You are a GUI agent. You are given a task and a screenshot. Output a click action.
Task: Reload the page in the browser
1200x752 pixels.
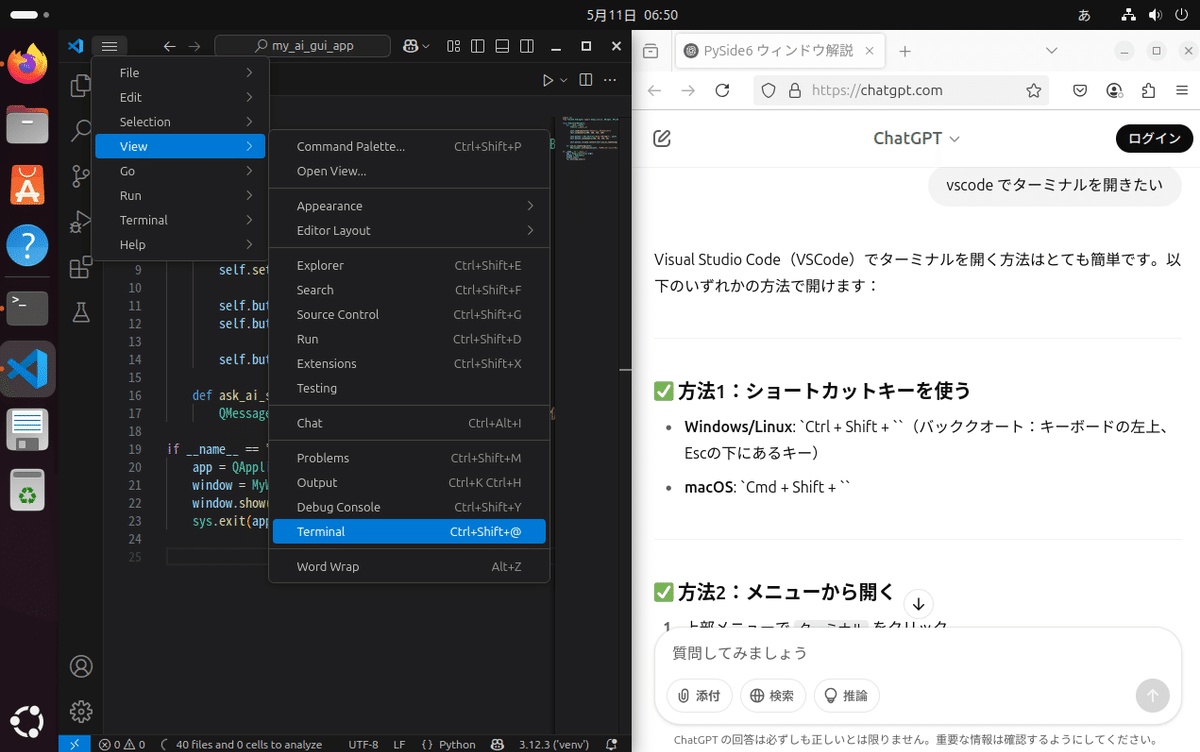point(722,90)
